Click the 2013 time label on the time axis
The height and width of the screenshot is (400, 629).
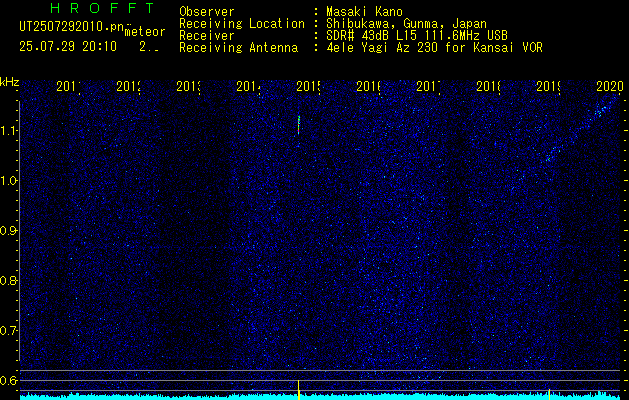click(188, 86)
